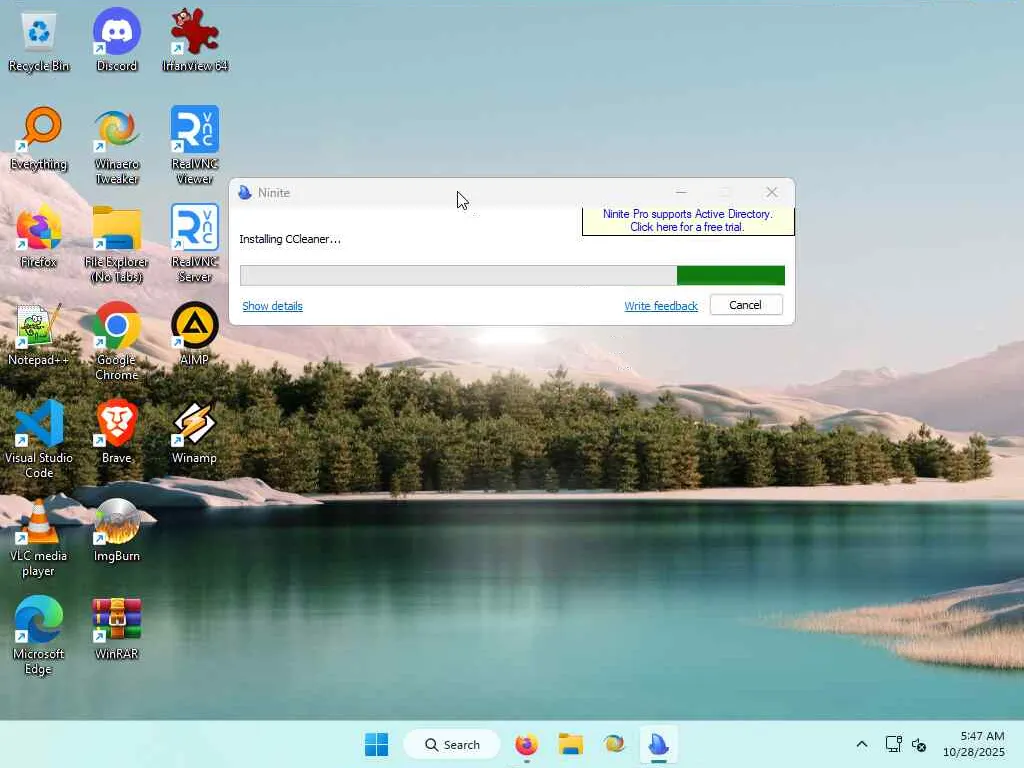Select the ImgBurn desktop shortcut
The image size is (1024, 768).
(116, 530)
